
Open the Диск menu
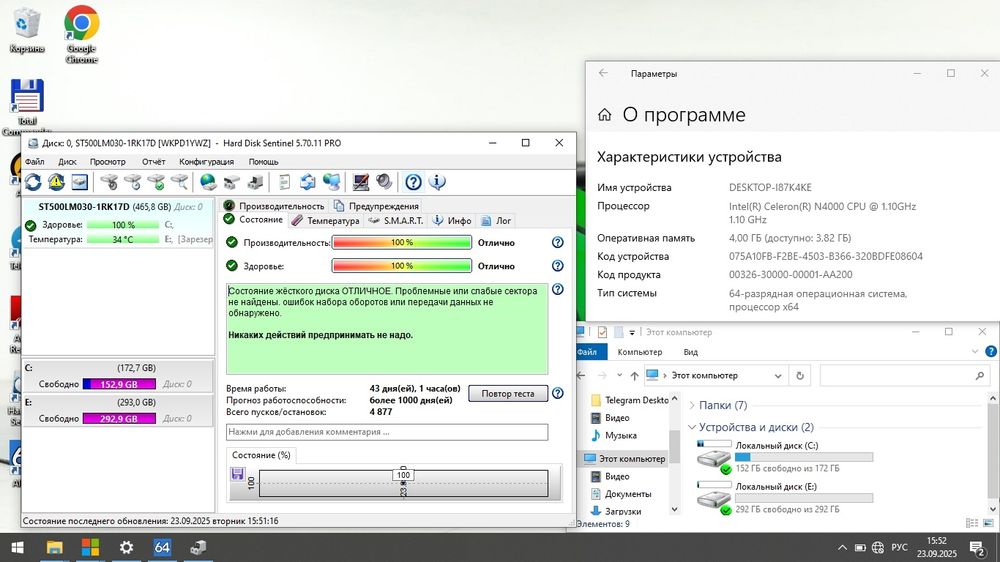point(67,161)
